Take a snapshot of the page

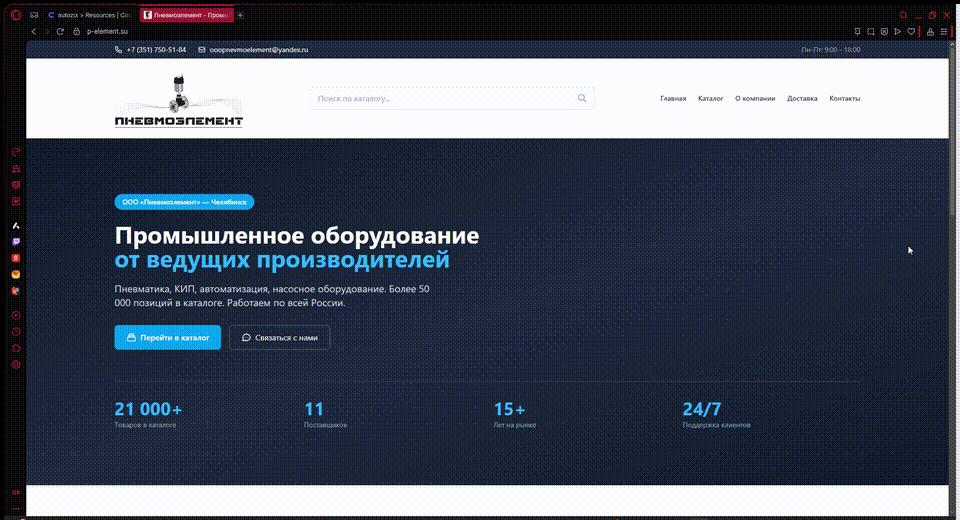(x=871, y=31)
